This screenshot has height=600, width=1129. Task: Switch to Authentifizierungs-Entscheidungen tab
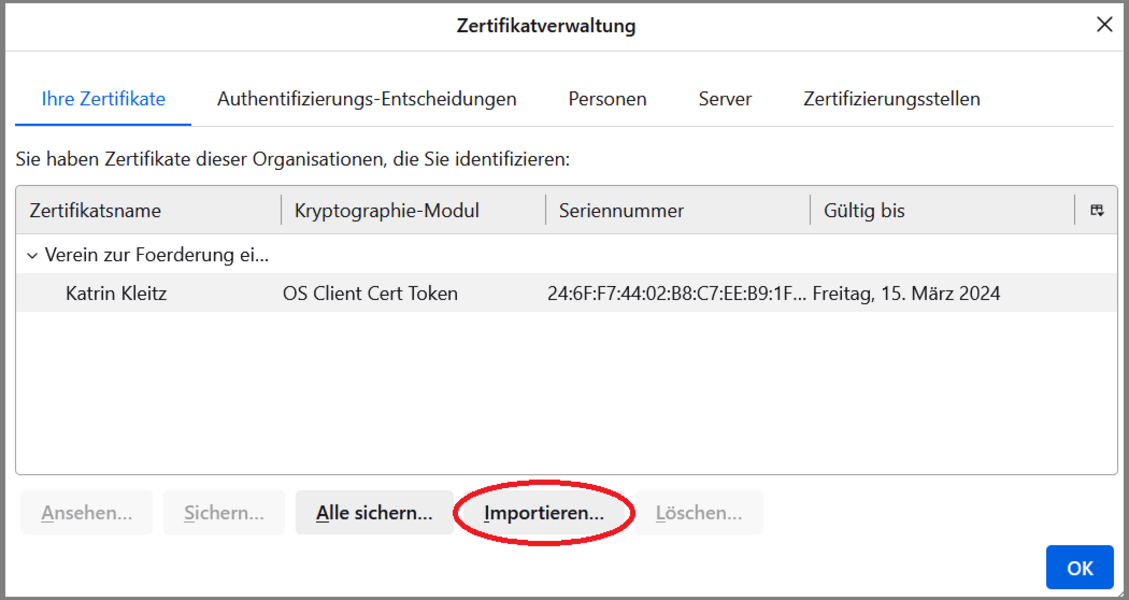(366, 99)
